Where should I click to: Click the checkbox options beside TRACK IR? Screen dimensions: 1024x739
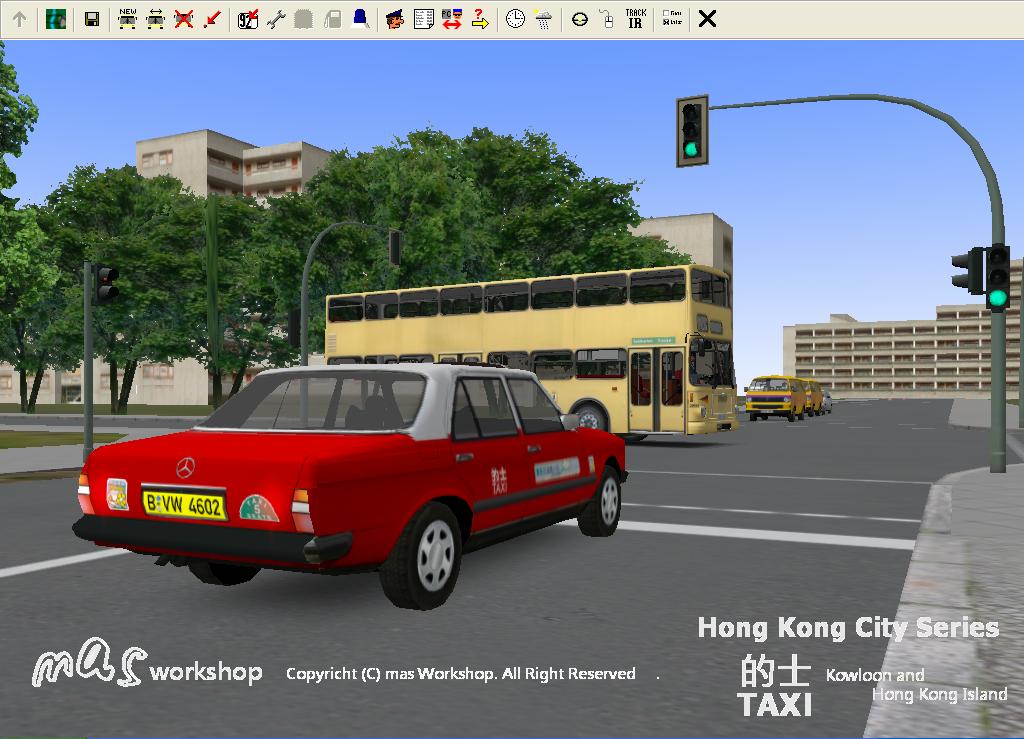point(672,18)
